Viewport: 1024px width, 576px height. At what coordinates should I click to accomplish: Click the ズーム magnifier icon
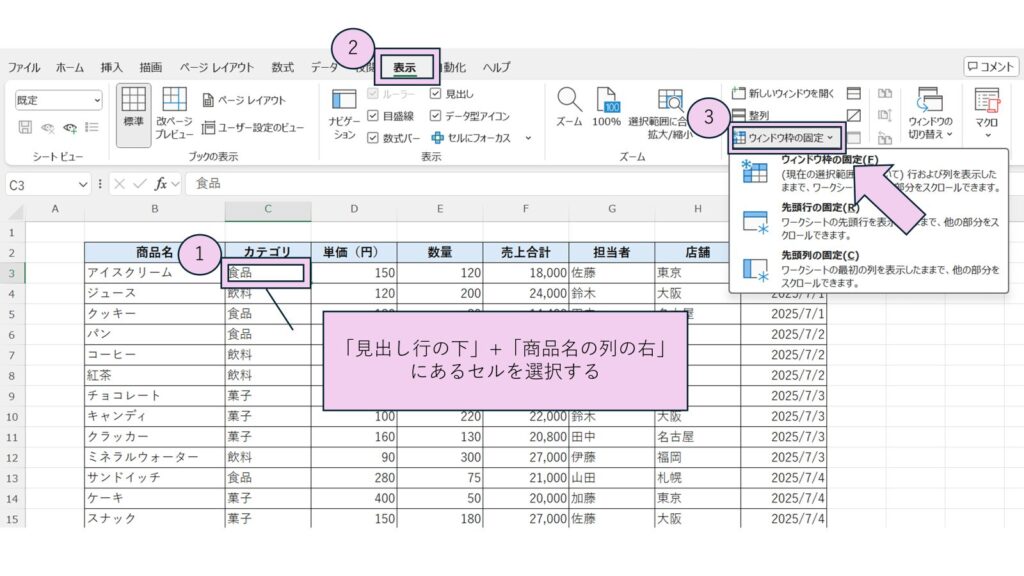click(569, 101)
